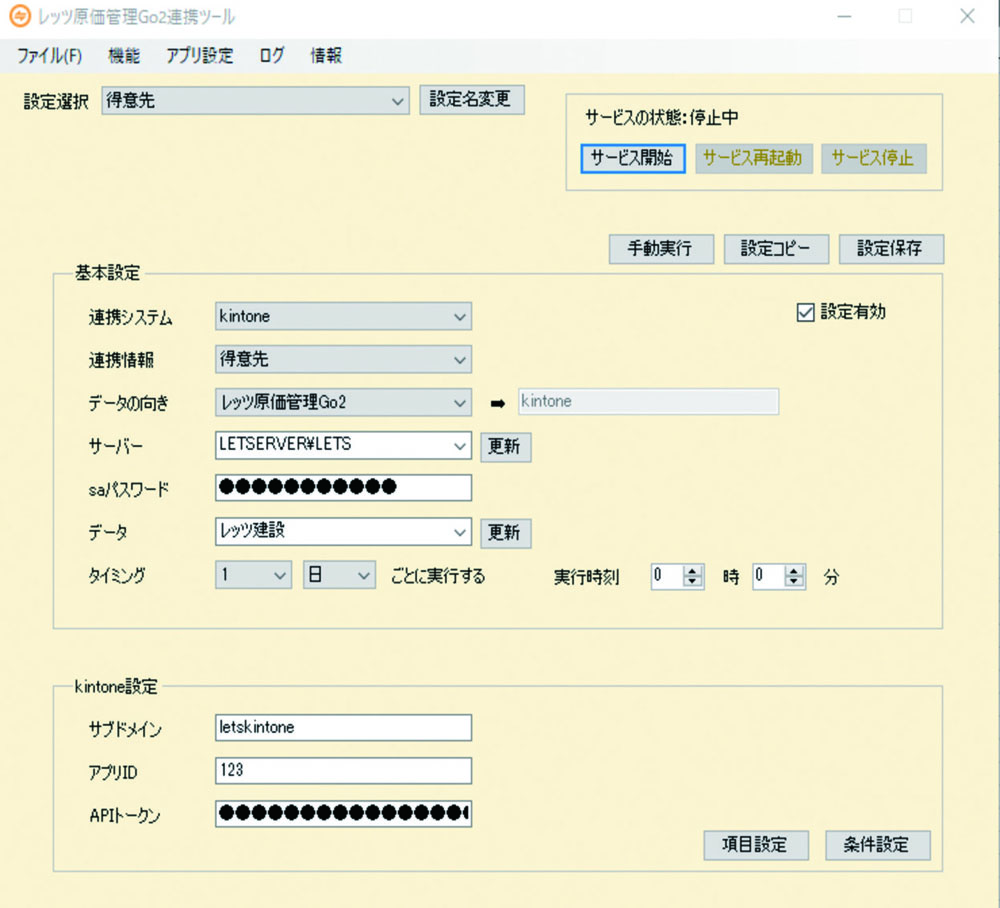Expand the データ dropdown showing レッツ建設
Image resolution: width=1000 pixels, height=908 pixels.
(x=343, y=532)
